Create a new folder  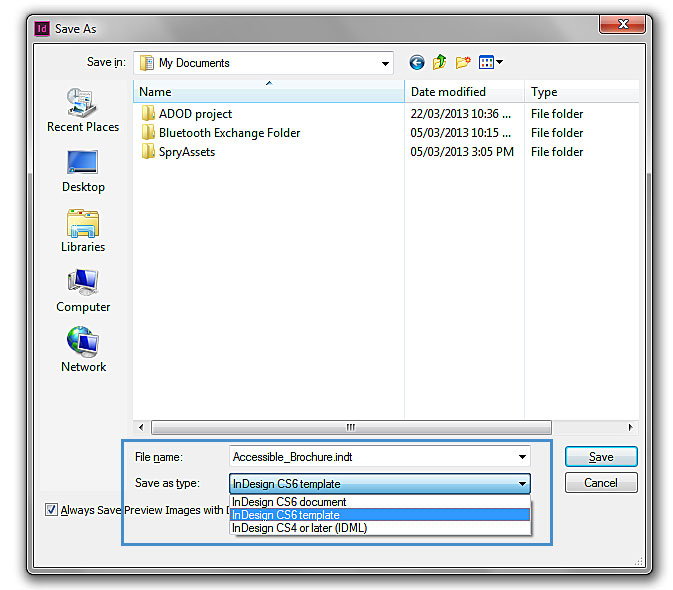463,63
